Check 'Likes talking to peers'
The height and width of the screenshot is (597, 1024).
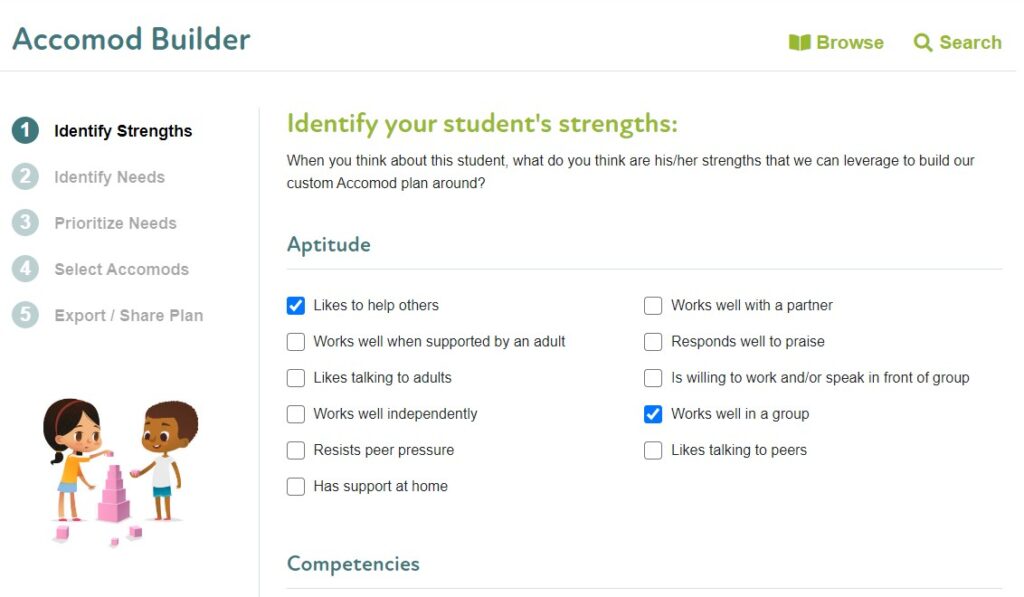[x=653, y=449]
